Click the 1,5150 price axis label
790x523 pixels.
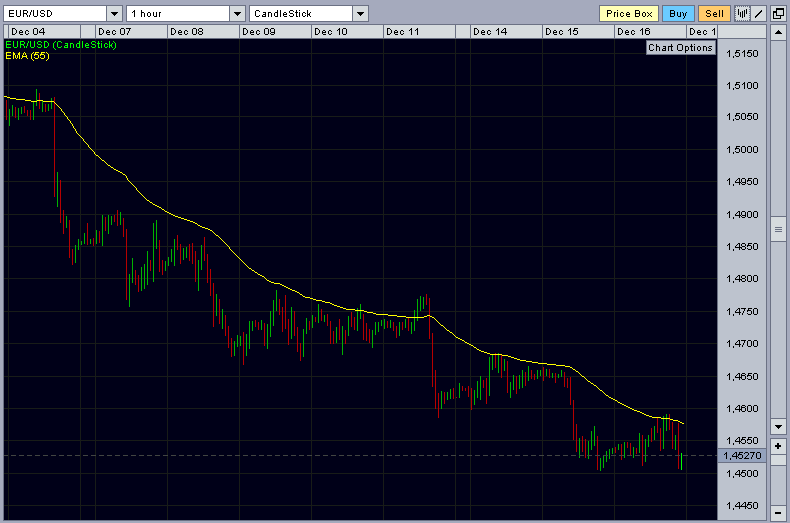pyautogui.click(x=742, y=54)
